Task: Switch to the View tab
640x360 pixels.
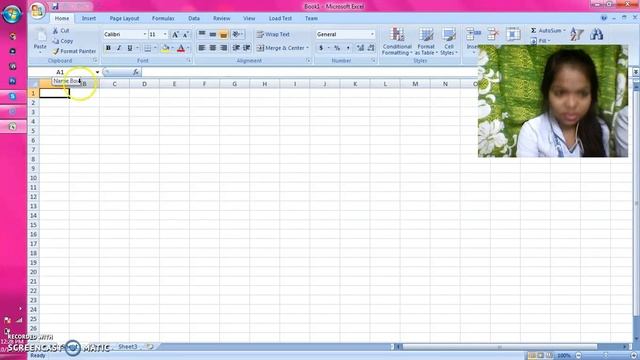Action: [249, 18]
